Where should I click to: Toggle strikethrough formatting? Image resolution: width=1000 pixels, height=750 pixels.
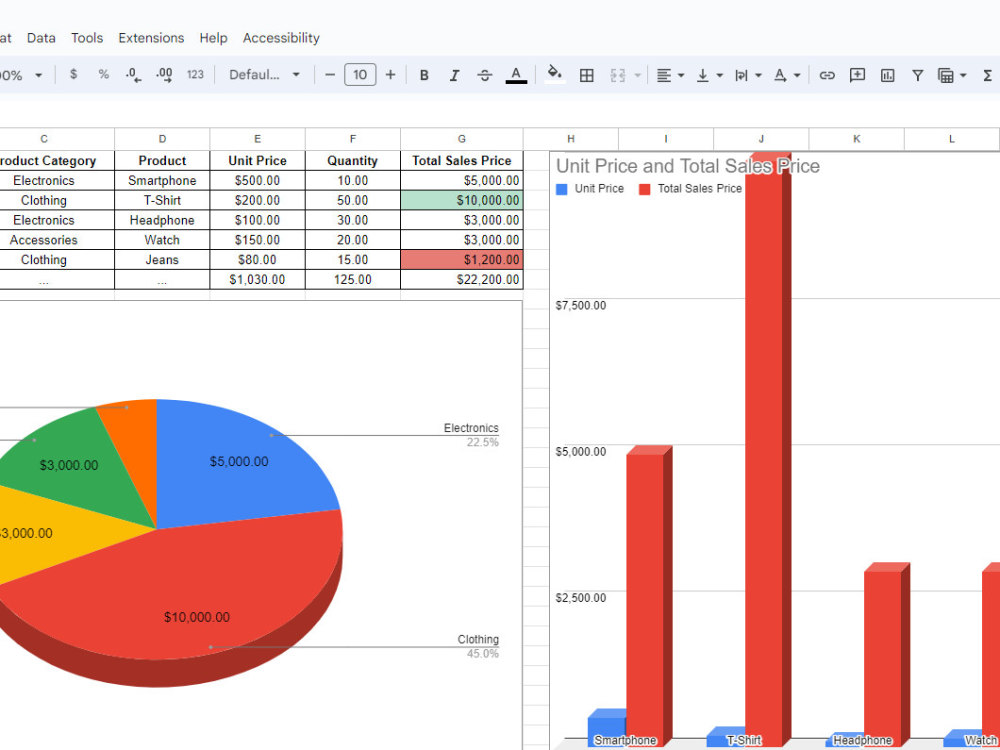click(485, 75)
